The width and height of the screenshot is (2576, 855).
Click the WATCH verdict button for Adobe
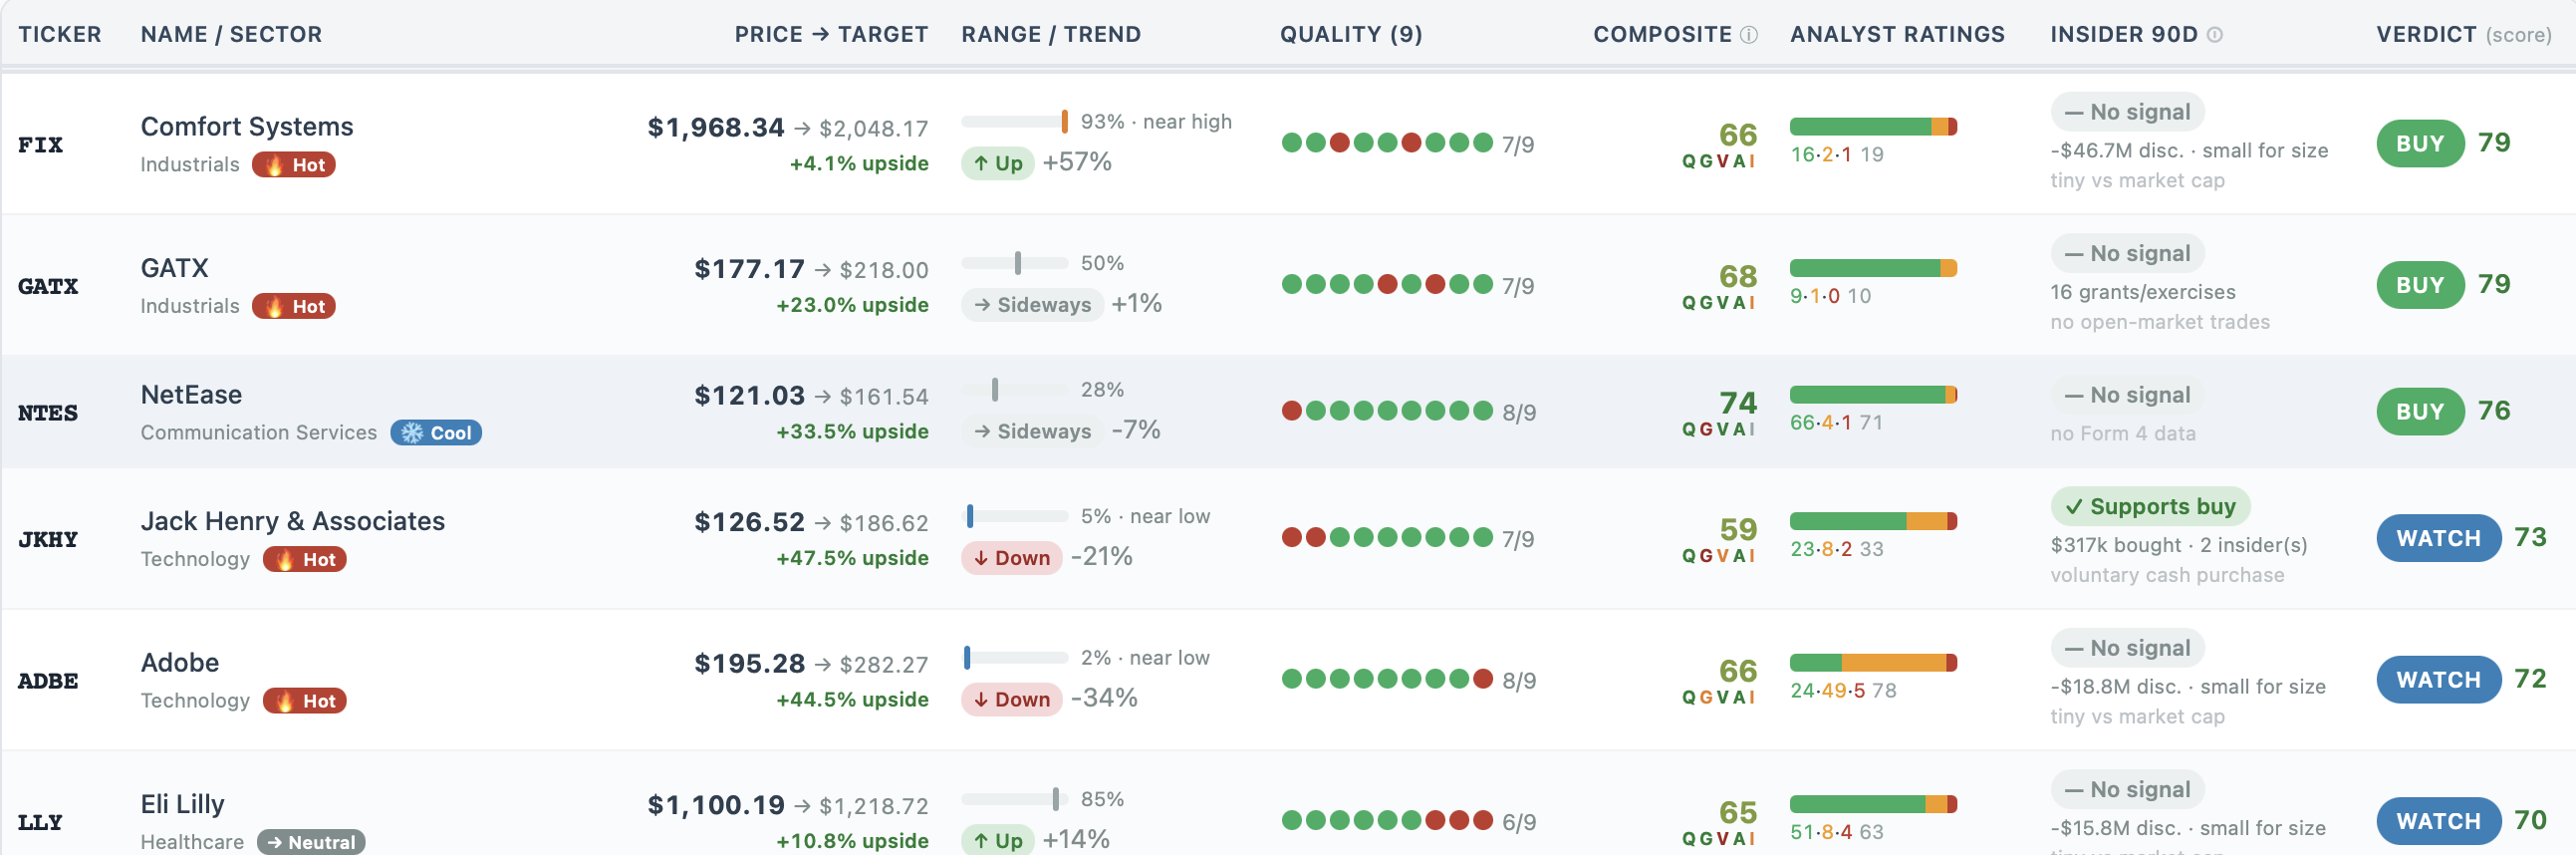tap(2438, 680)
